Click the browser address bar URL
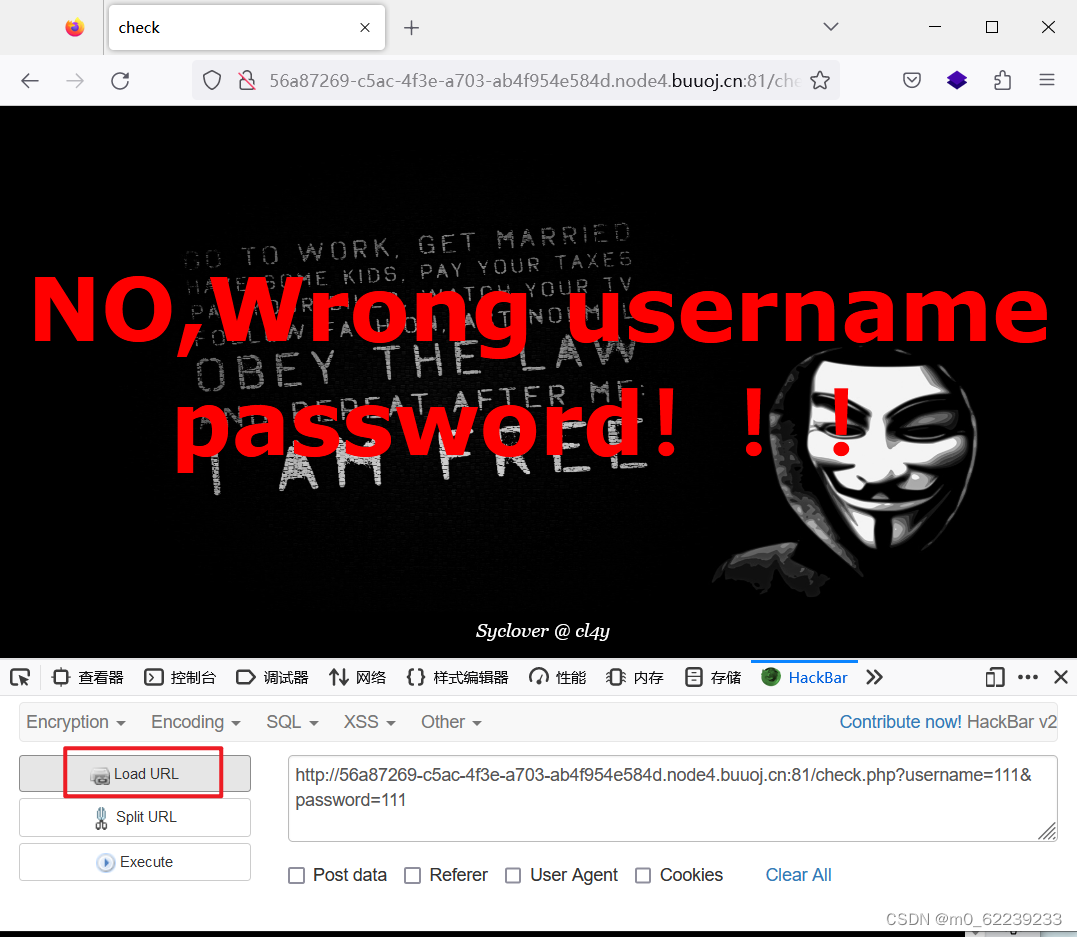 click(x=534, y=81)
